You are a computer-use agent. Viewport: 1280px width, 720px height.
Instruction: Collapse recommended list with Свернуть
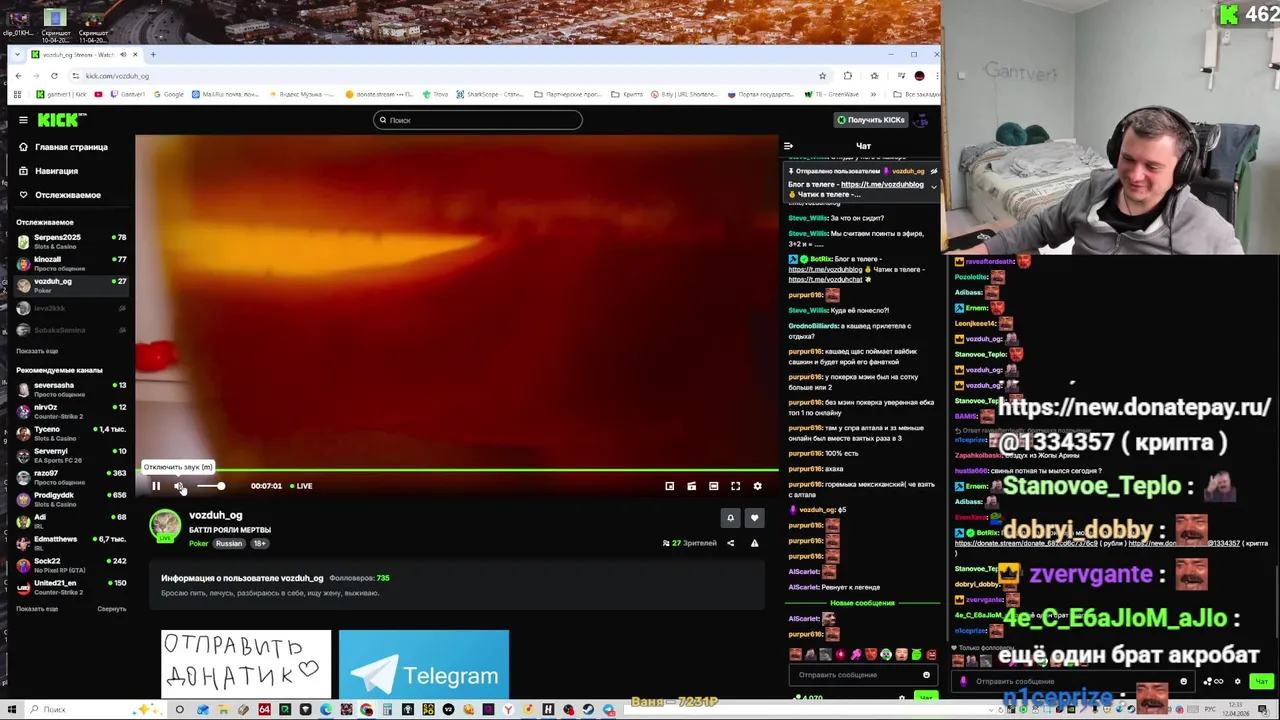pyautogui.click(x=112, y=609)
